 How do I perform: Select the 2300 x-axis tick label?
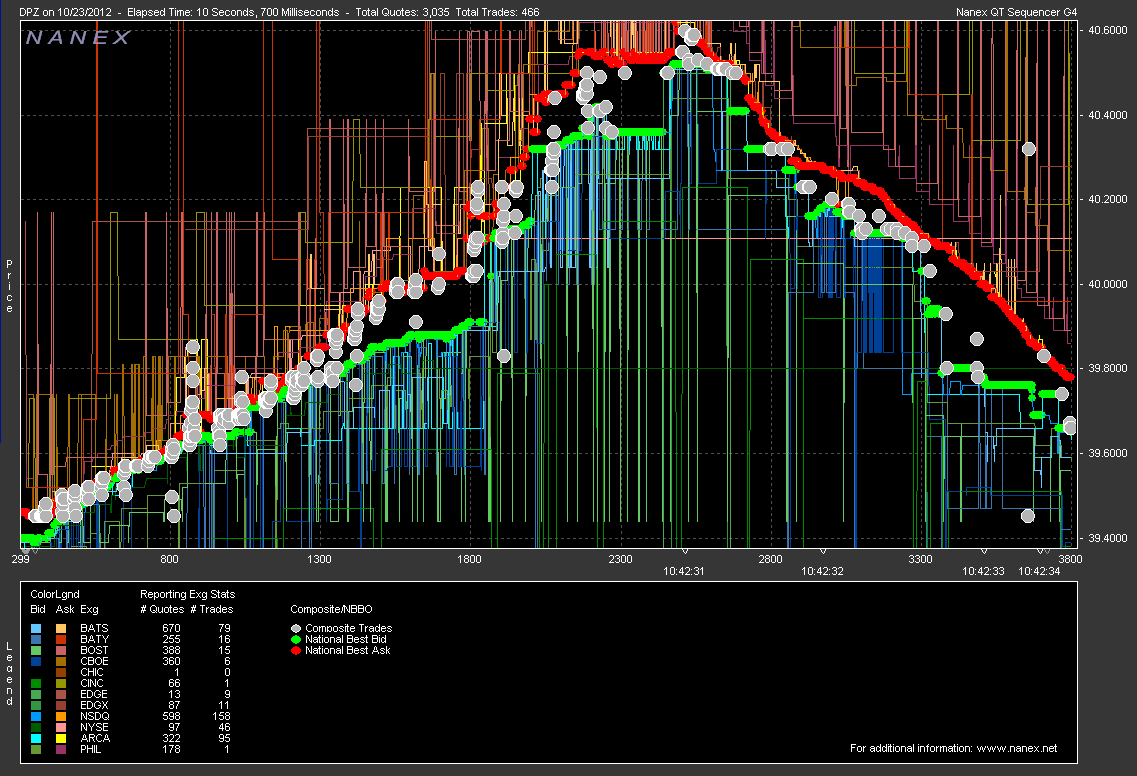[620, 559]
